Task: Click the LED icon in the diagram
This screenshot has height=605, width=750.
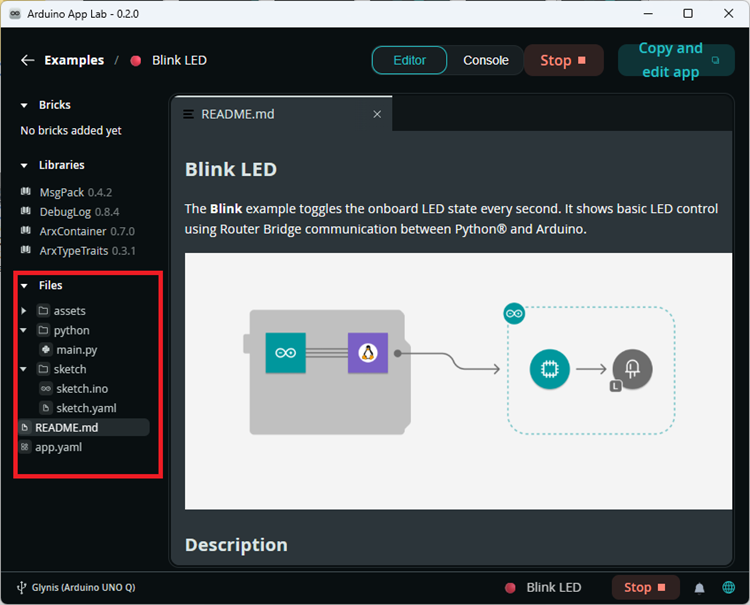Action: point(632,369)
